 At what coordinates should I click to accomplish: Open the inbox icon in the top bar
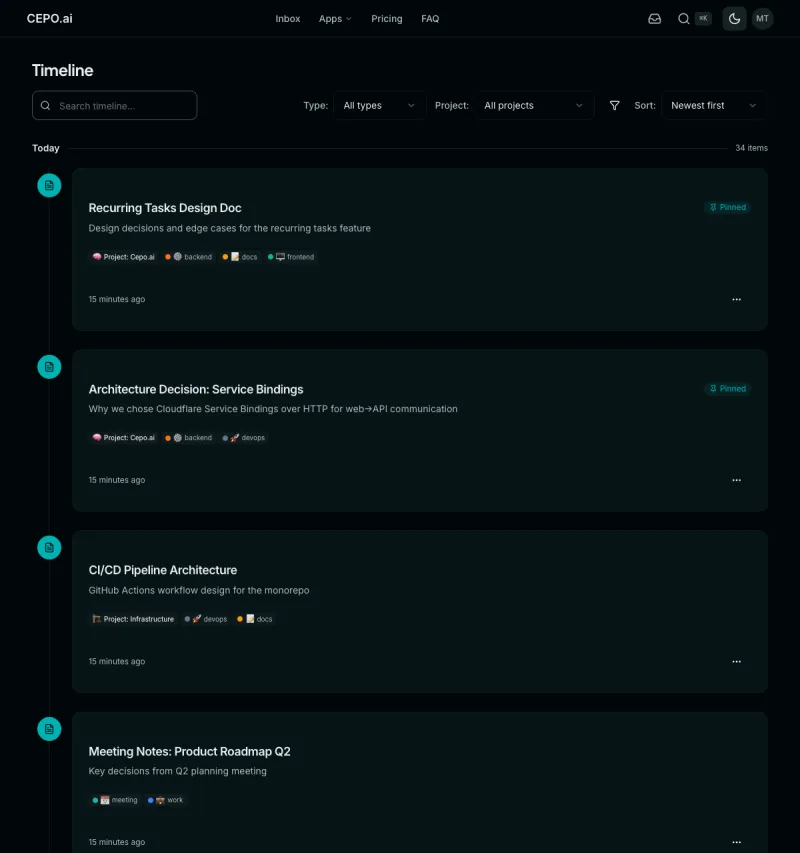[x=654, y=18]
